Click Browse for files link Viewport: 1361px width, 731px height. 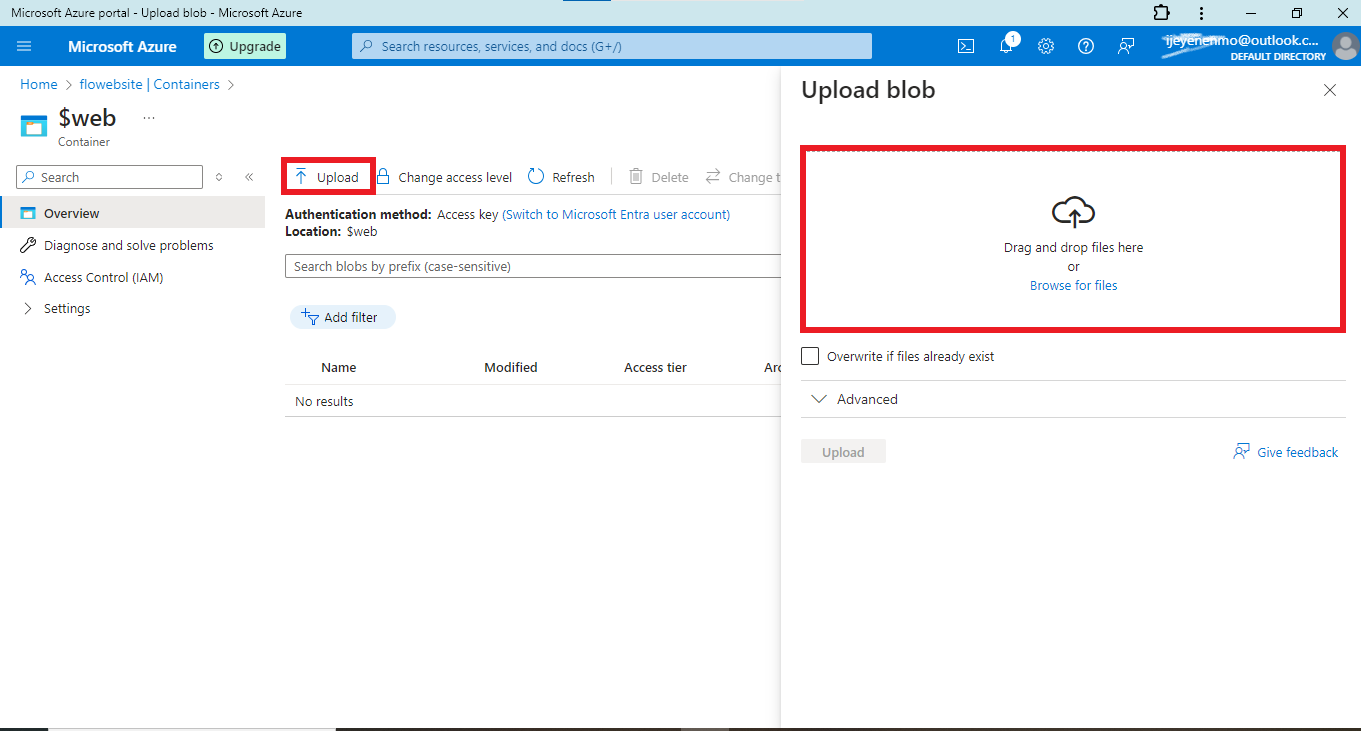[x=1074, y=285]
